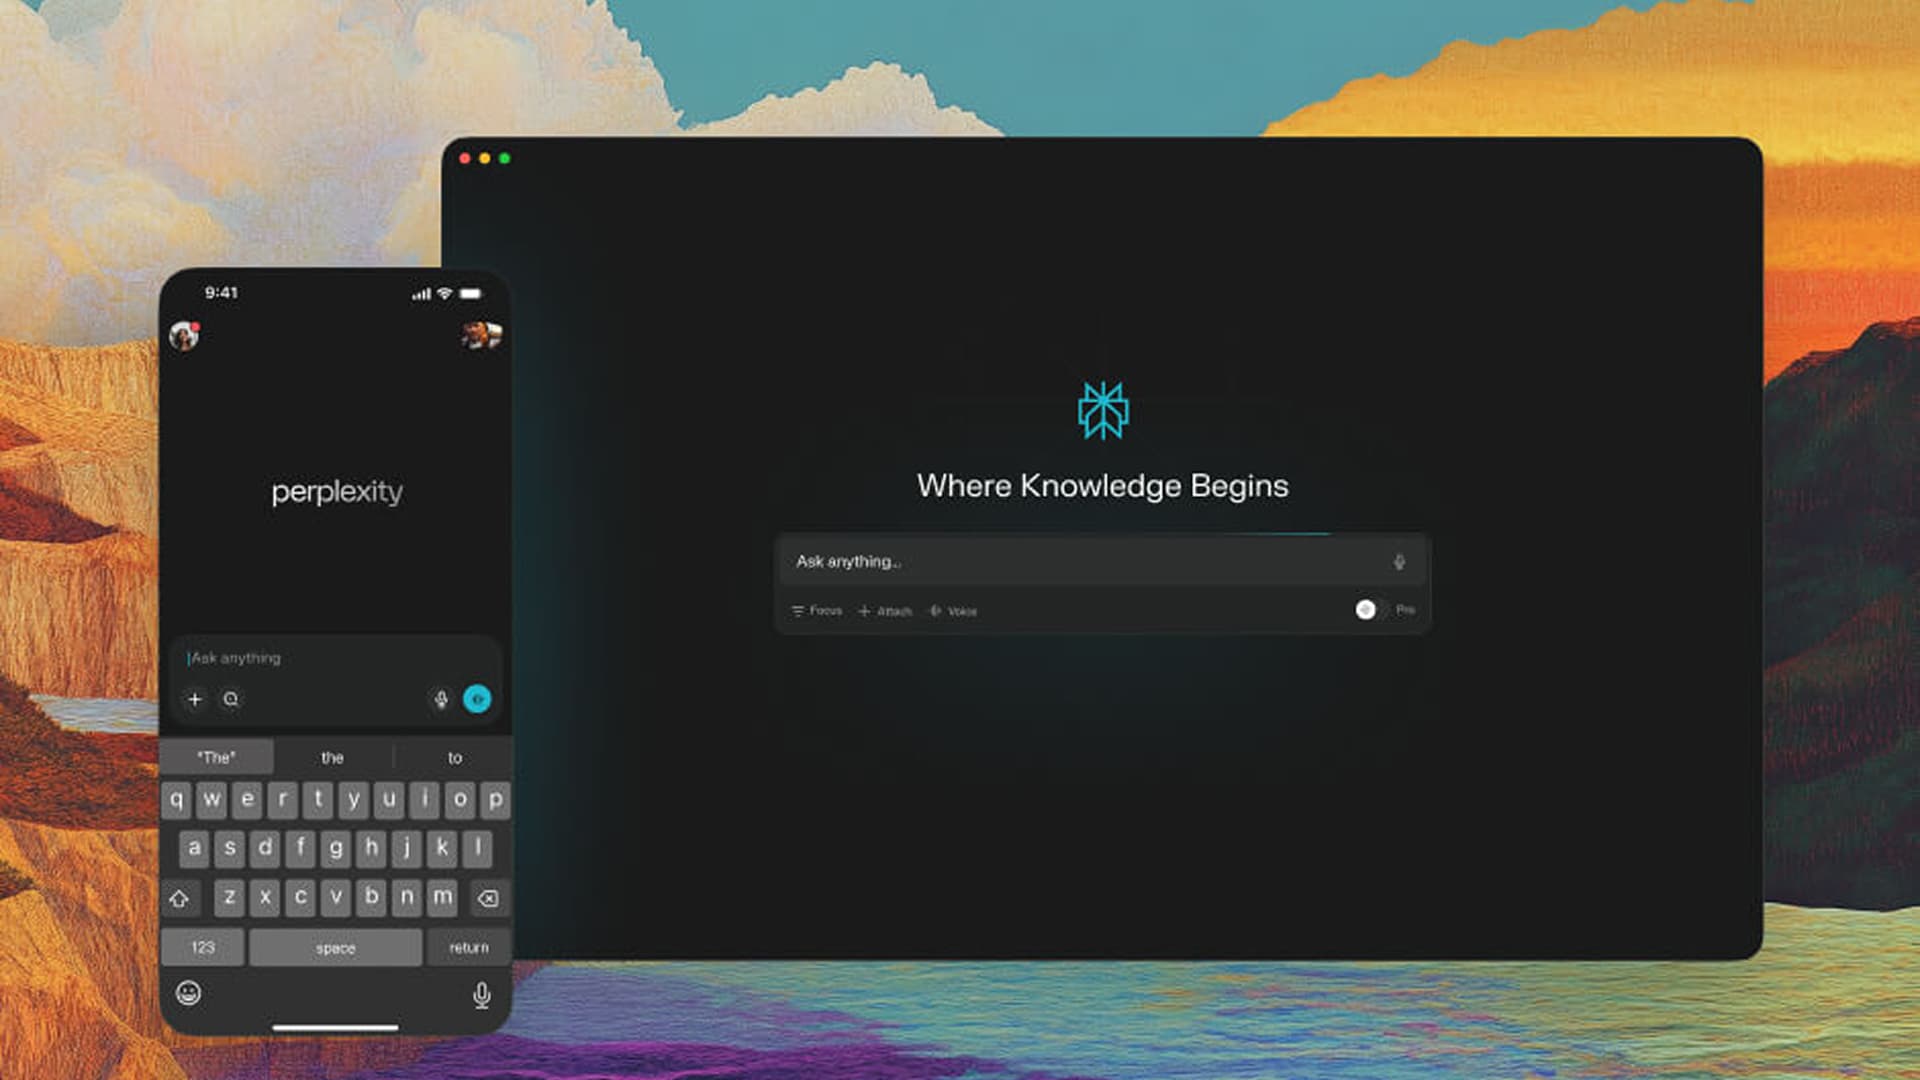
Task: Click Voice in the desktop search toolbar
Action: click(953, 611)
